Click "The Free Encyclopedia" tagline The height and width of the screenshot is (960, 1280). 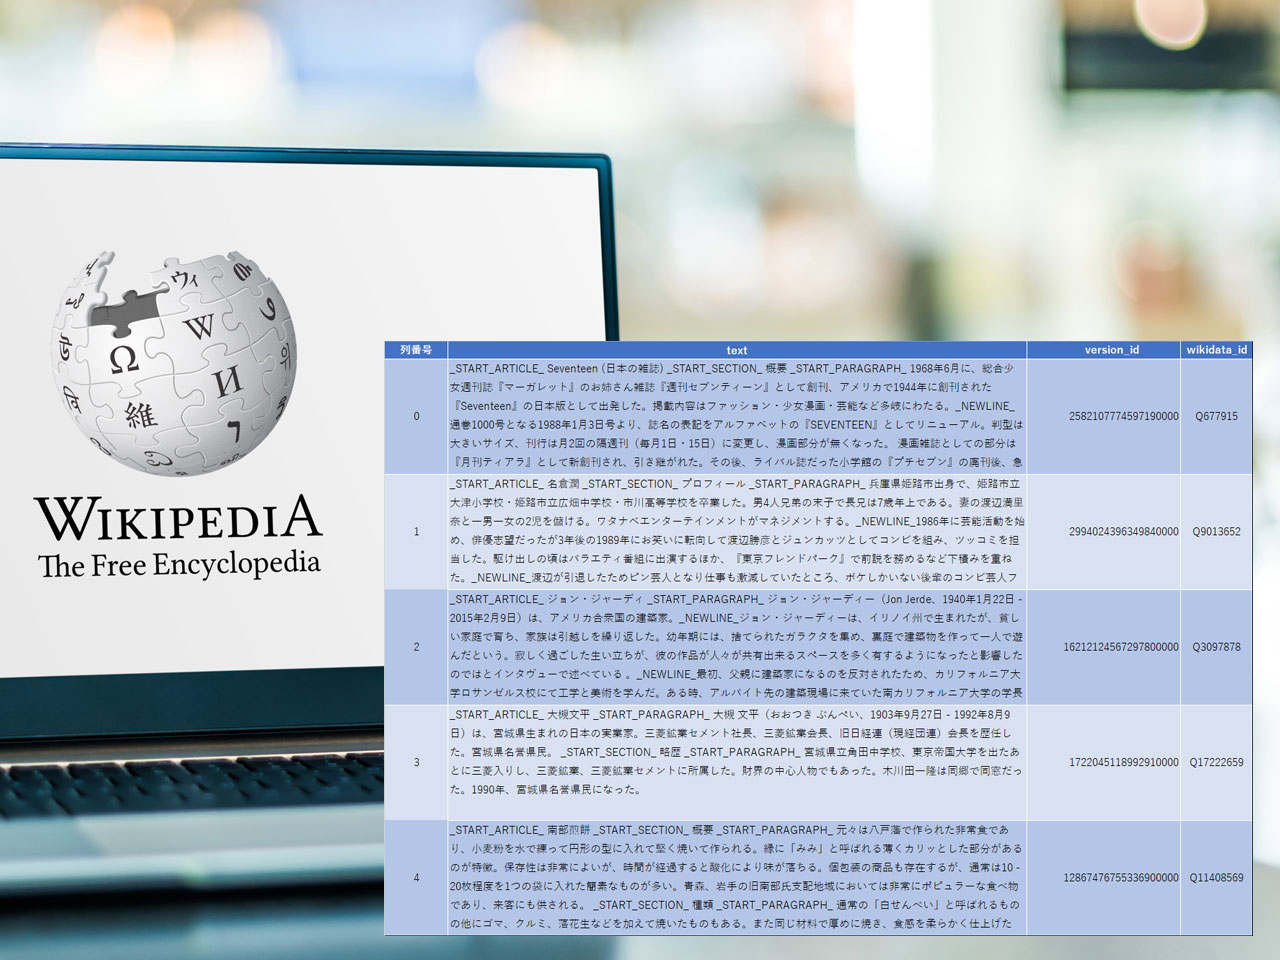[179, 565]
